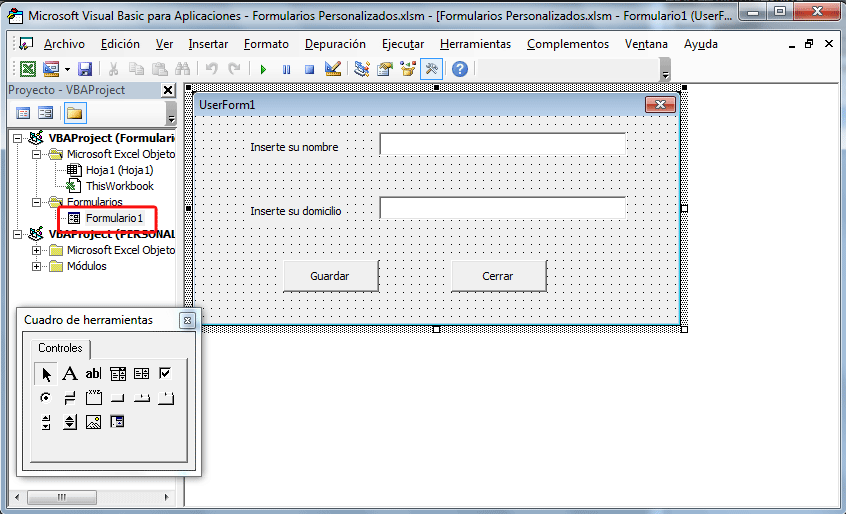Screen dimensions: 846x514
Task: Click the Break pause icon
Action: (x=286, y=70)
